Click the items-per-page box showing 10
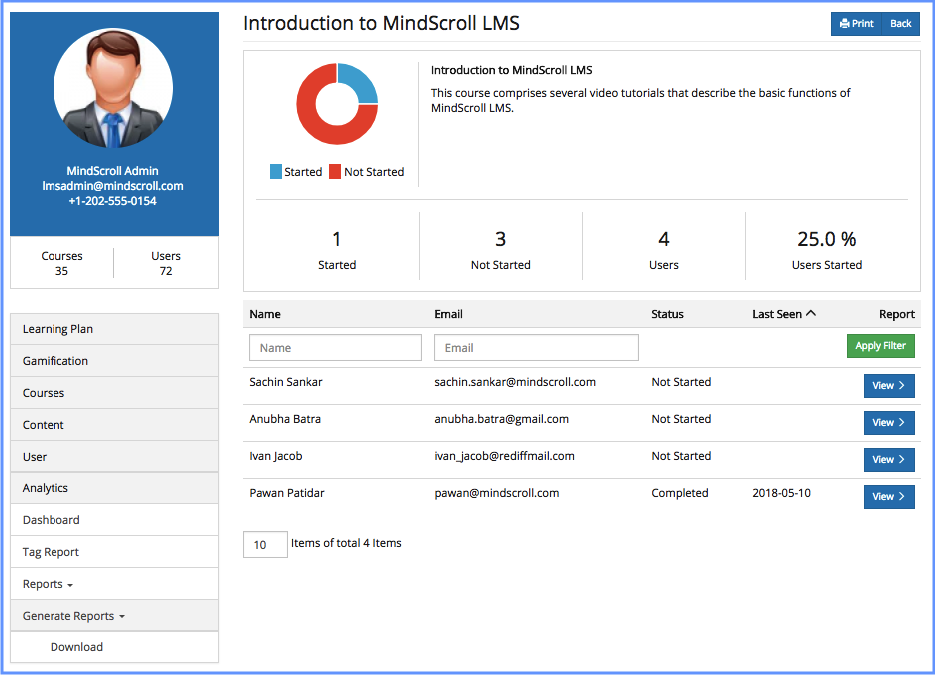This screenshot has width=935, height=676. click(265, 544)
